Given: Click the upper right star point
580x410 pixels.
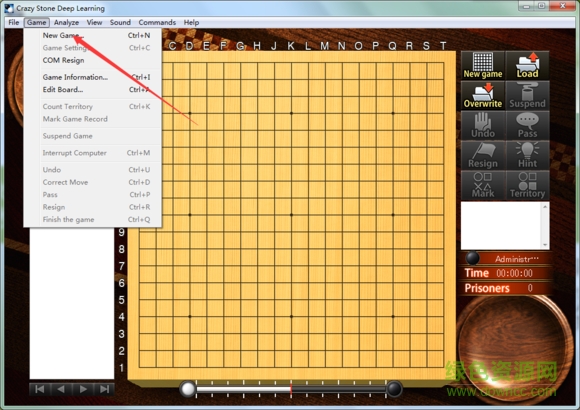Looking at the screenshot, I should (393, 113).
